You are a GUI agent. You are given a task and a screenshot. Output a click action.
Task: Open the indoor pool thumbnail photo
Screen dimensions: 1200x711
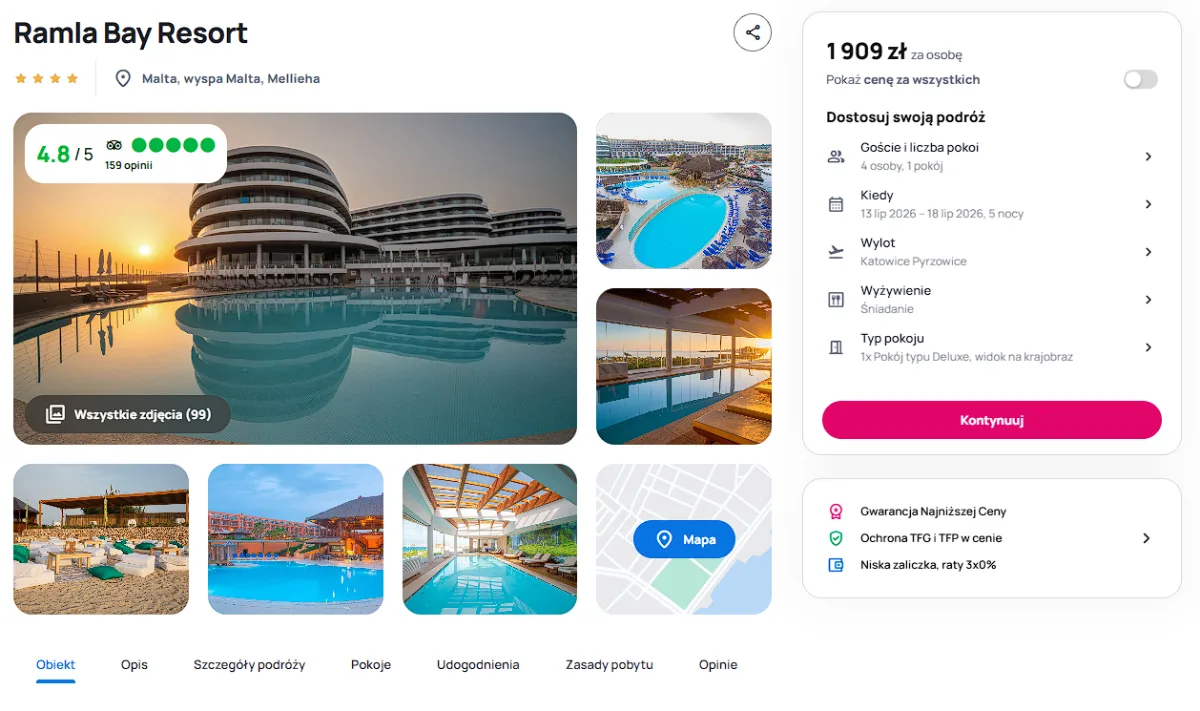click(490, 539)
